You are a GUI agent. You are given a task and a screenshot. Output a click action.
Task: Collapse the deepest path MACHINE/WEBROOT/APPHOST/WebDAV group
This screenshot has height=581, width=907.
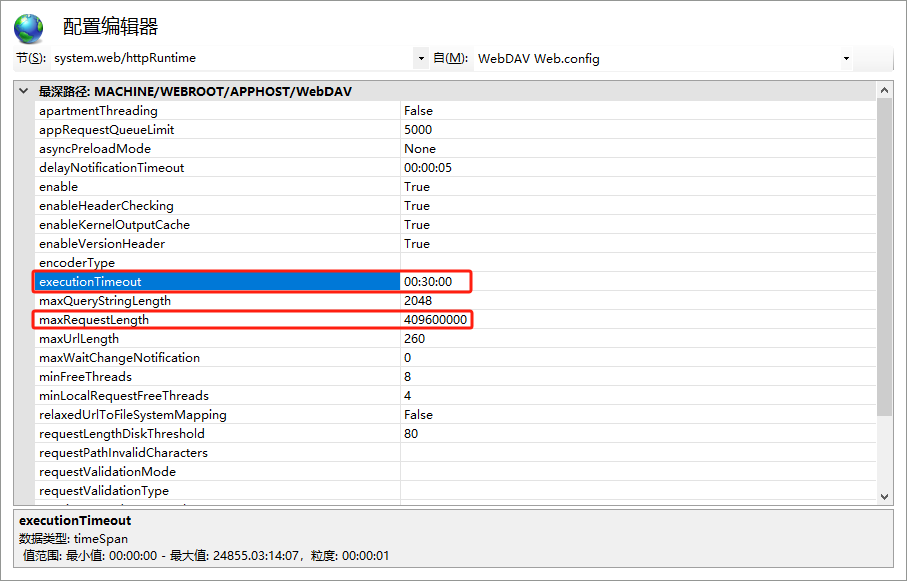tap(24, 92)
